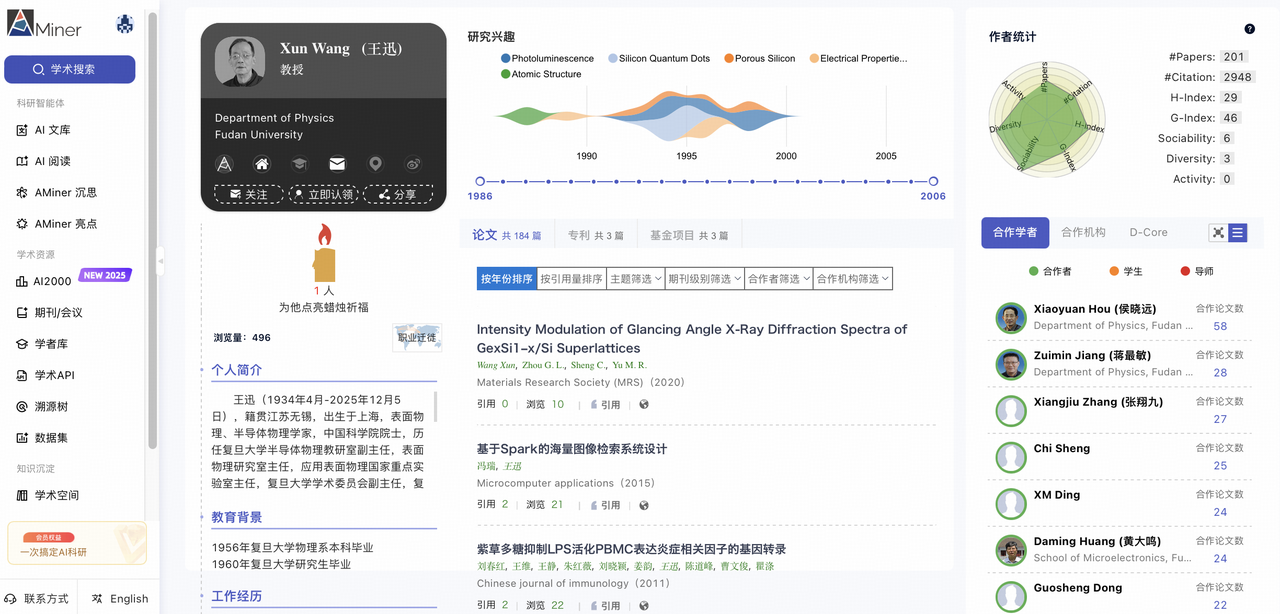
Task: Toggle Silicon Quantum Dots legend item
Action: (x=659, y=59)
